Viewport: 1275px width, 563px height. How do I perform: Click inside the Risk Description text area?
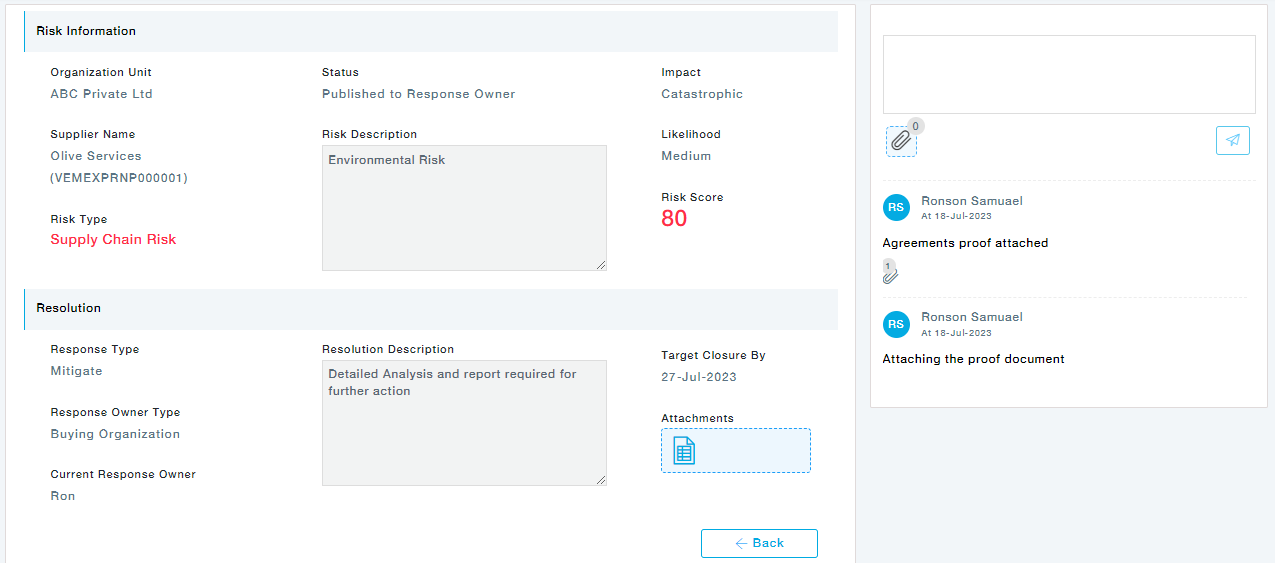[x=464, y=208]
